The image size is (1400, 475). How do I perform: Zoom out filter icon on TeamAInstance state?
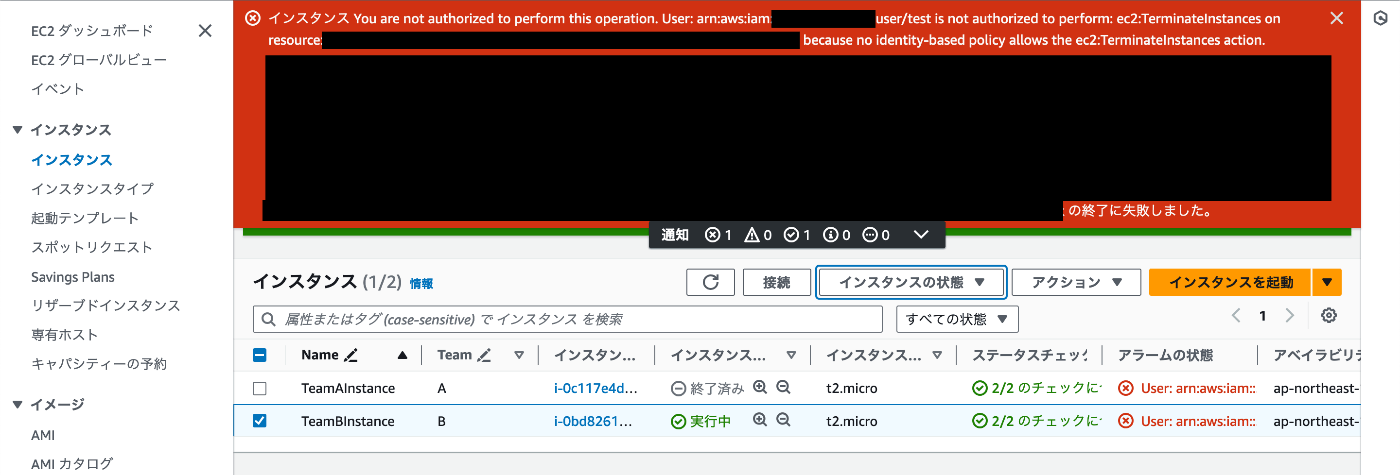(783, 388)
